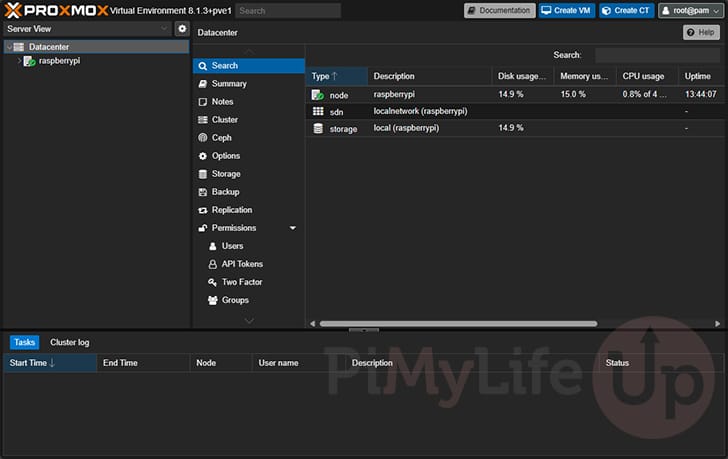Image resolution: width=728 pixels, height=459 pixels.
Task: Click the Permissions unlock icon
Action: click(x=202, y=228)
